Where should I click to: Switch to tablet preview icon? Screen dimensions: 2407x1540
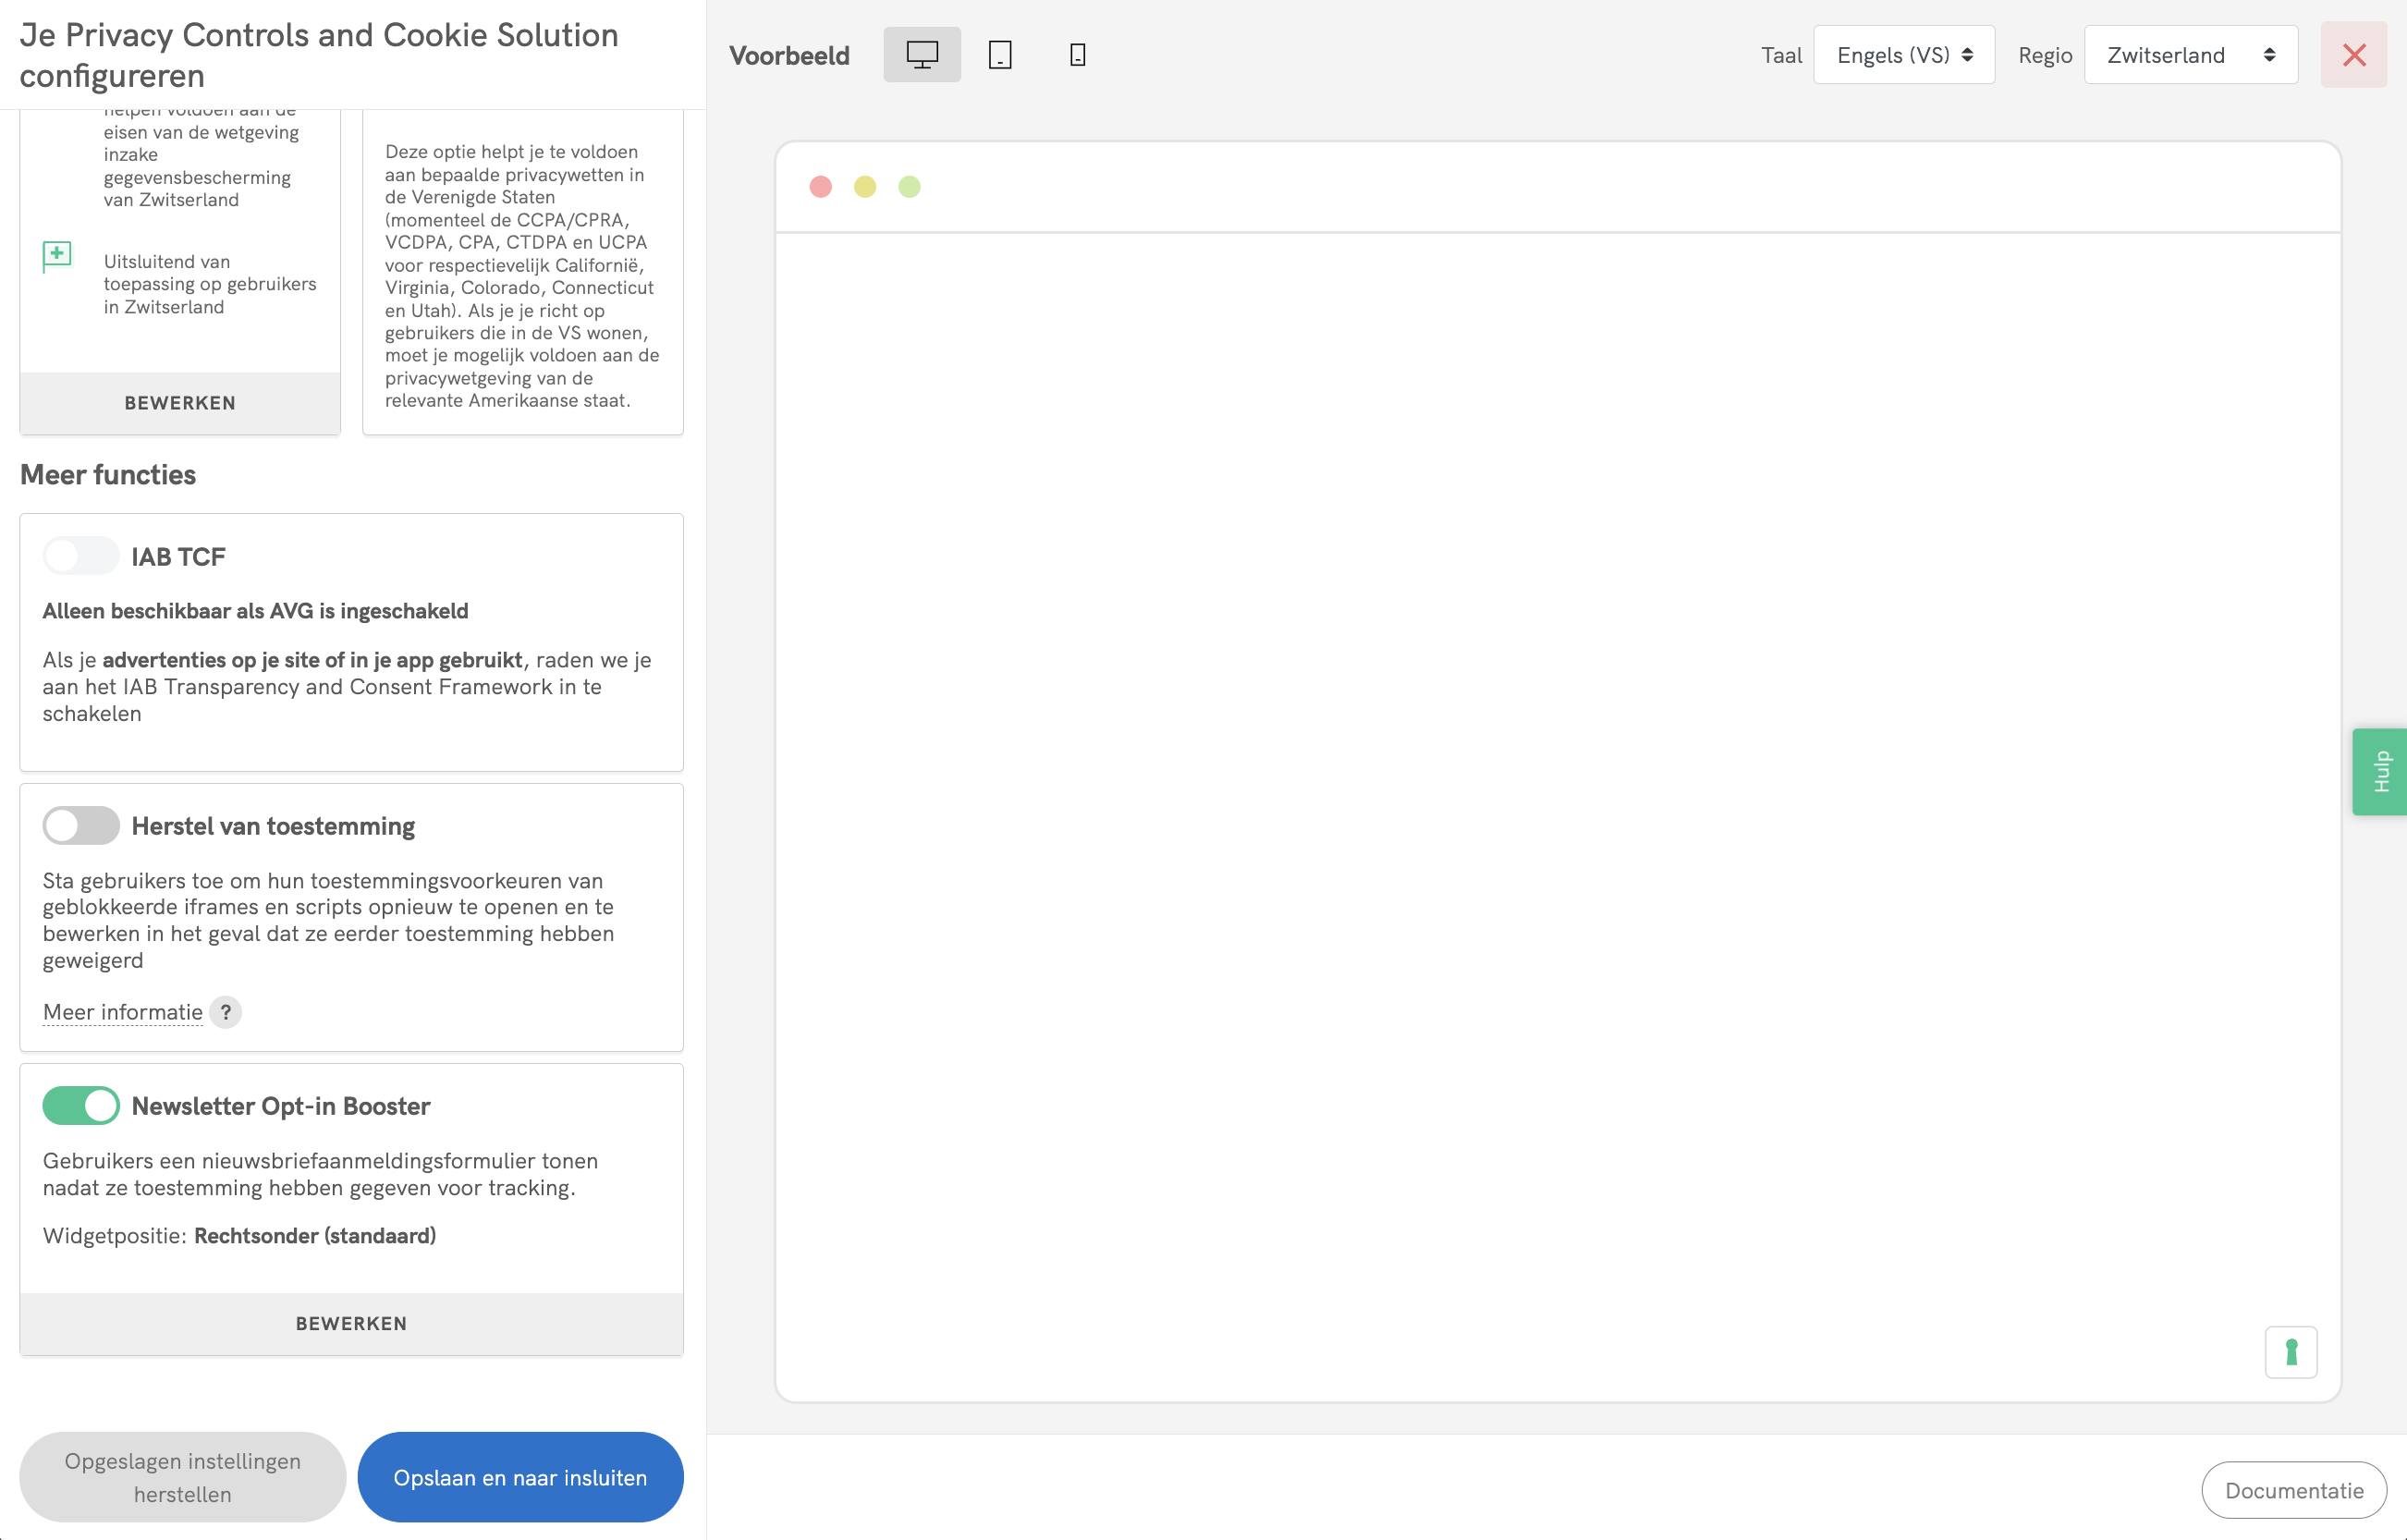999,55
